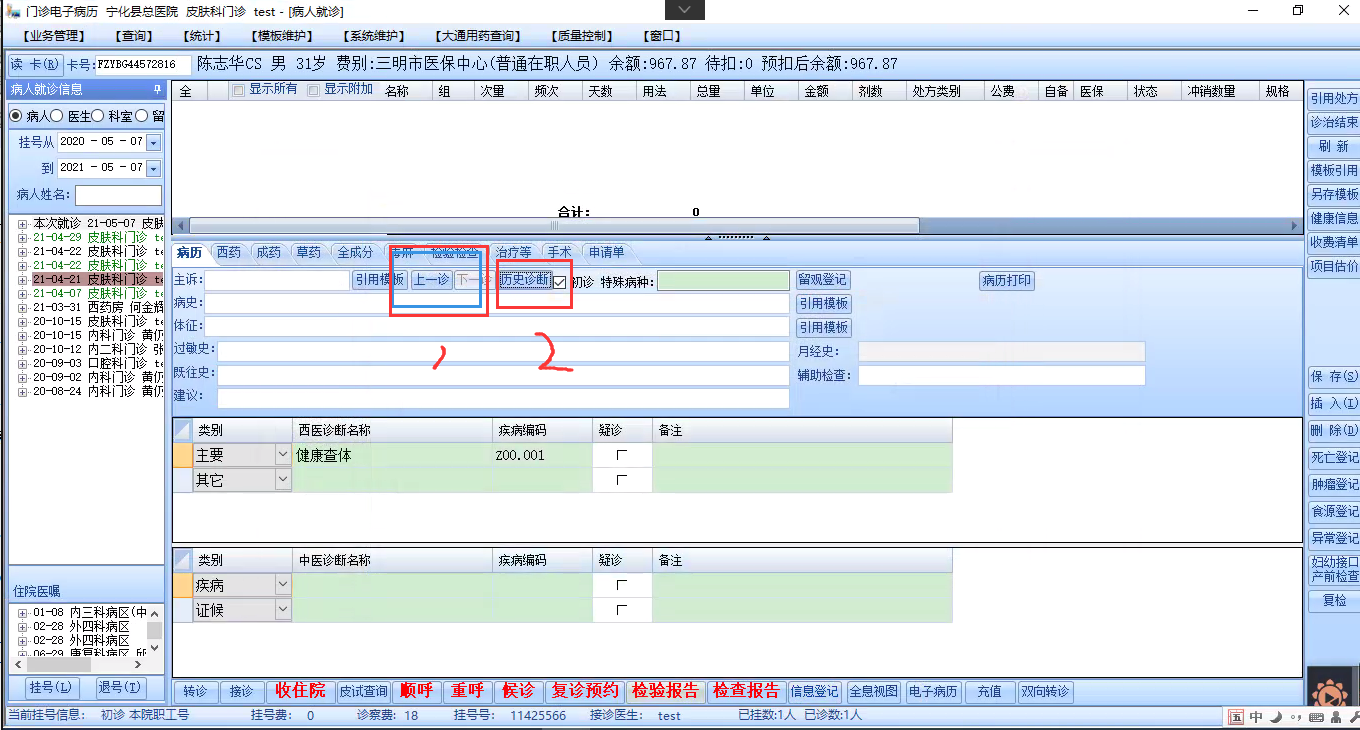This screenshot has width=1360, height=730.
Task: Expand the 本次就诊 21-05-07 tree node
Action: tap(22, 223)
